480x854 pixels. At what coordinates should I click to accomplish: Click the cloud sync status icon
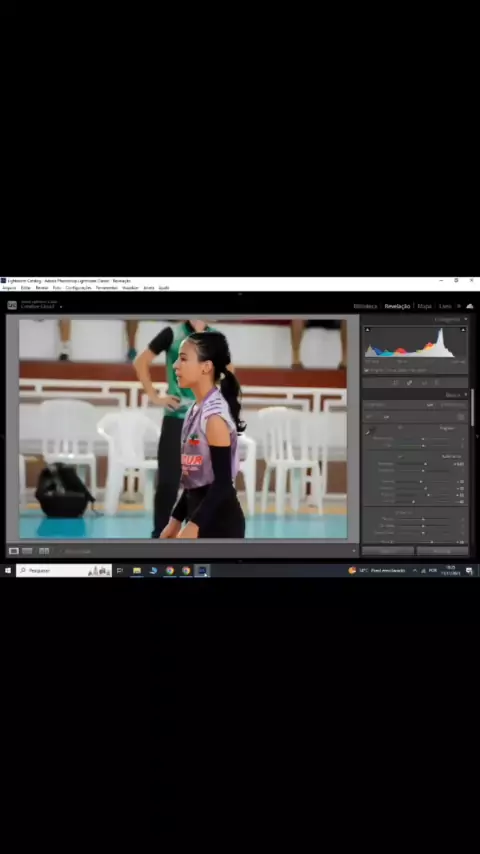pyautogui.click(x=470, y=306)
